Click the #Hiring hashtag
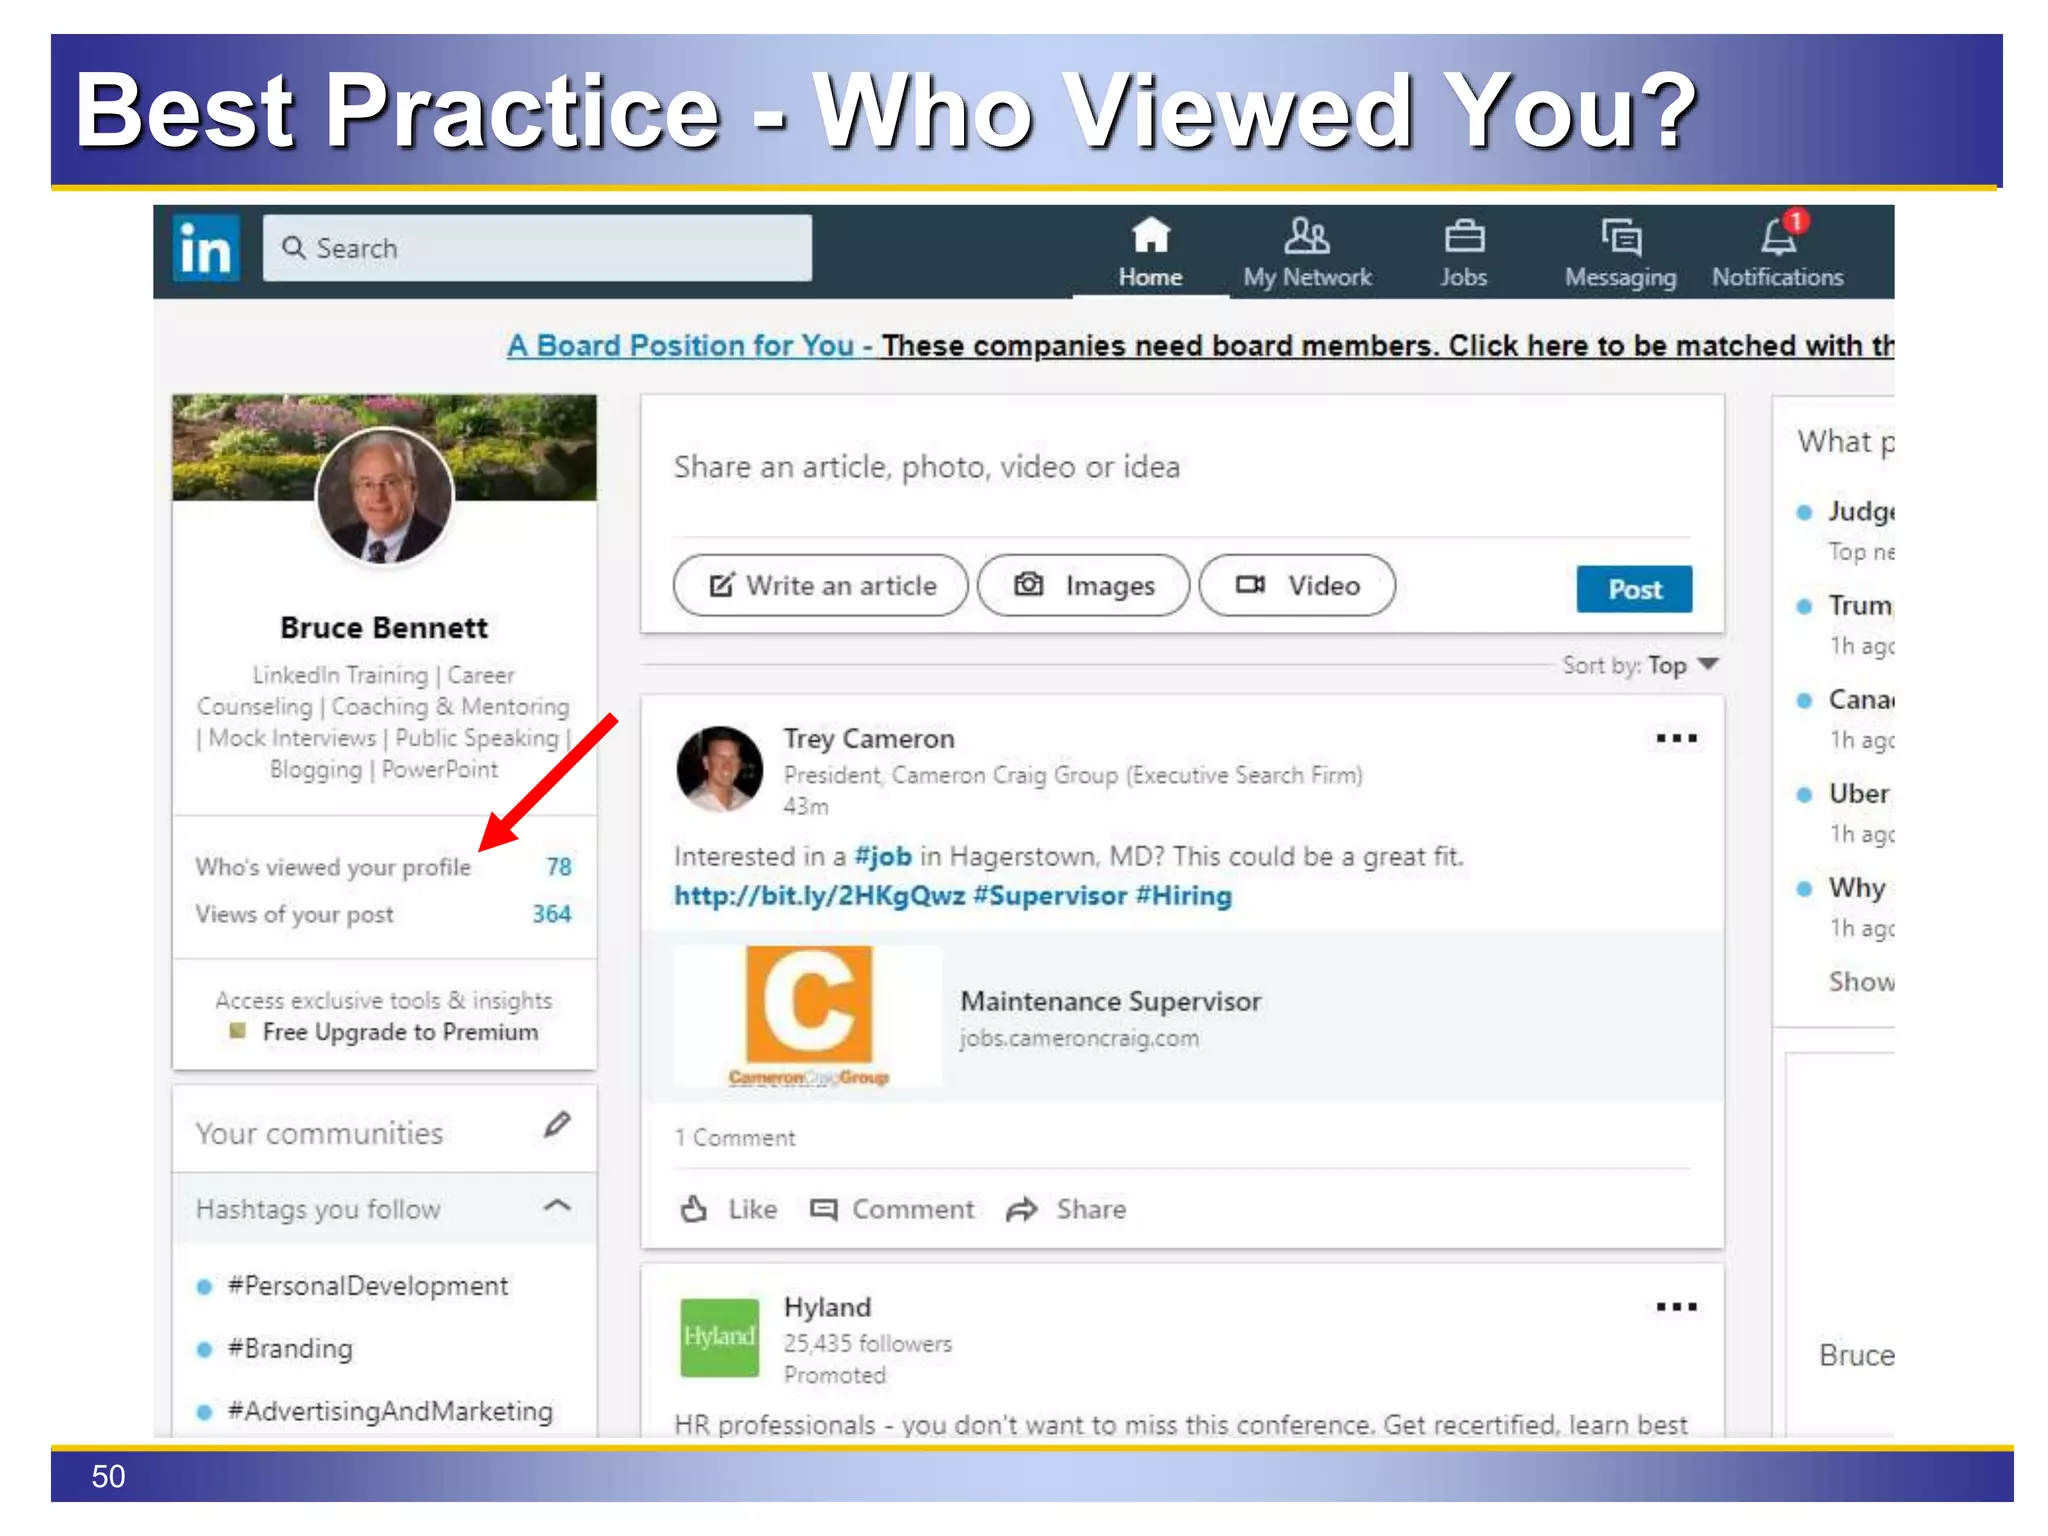 pos(1184,896)
